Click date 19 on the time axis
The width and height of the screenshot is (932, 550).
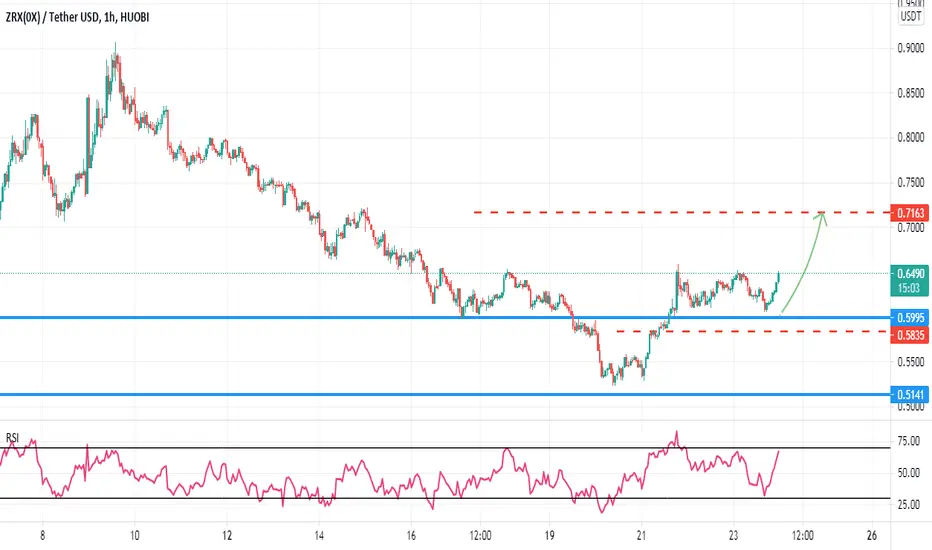click(x=549, y=535)
